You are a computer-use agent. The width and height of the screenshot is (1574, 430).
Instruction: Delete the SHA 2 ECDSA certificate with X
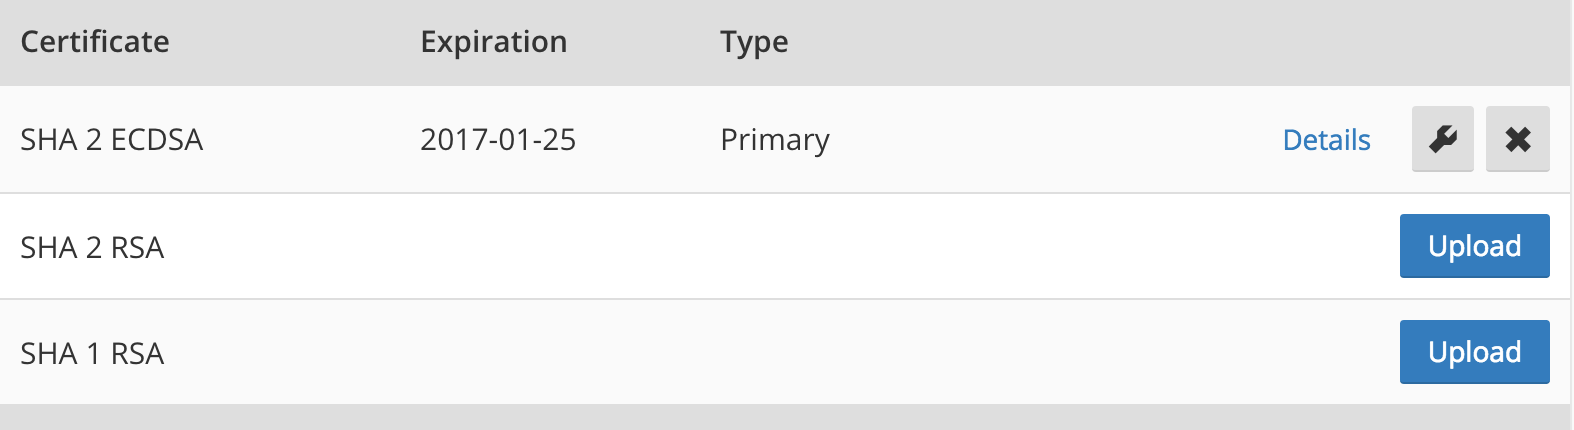[1517, 139]
